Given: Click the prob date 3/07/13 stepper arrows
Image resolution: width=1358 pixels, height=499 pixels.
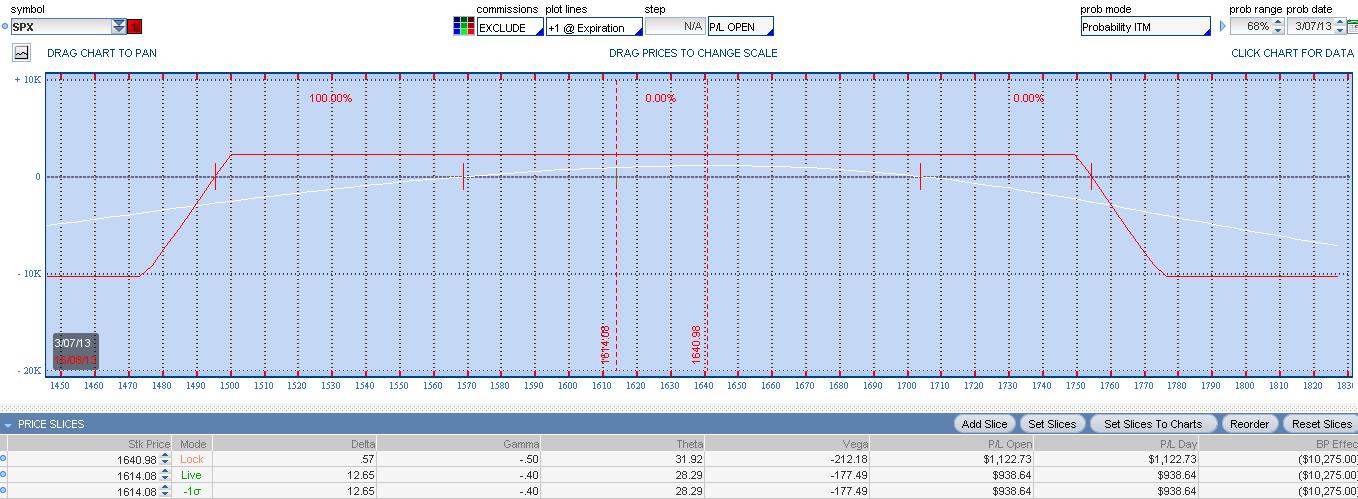Looking at the screenshot, I should [x=1340, y=27].
